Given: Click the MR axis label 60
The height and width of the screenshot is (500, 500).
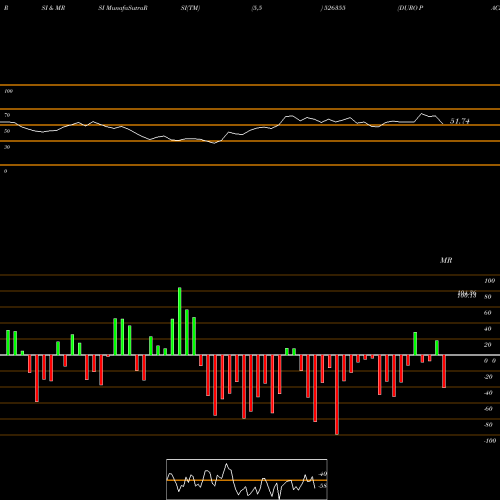Looking at the screenshot, I should [x=487, y=313].
